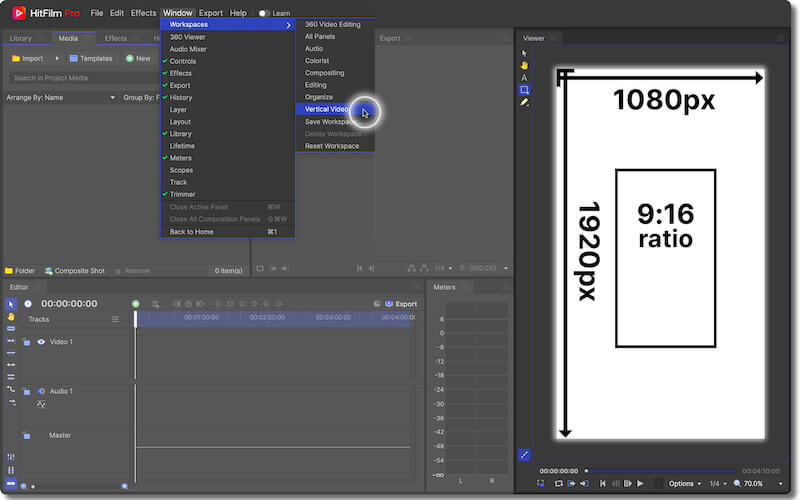Open the Arrange By: Name dropdown
This screenshot has height=500, width=800.
[x=61, y=97]
